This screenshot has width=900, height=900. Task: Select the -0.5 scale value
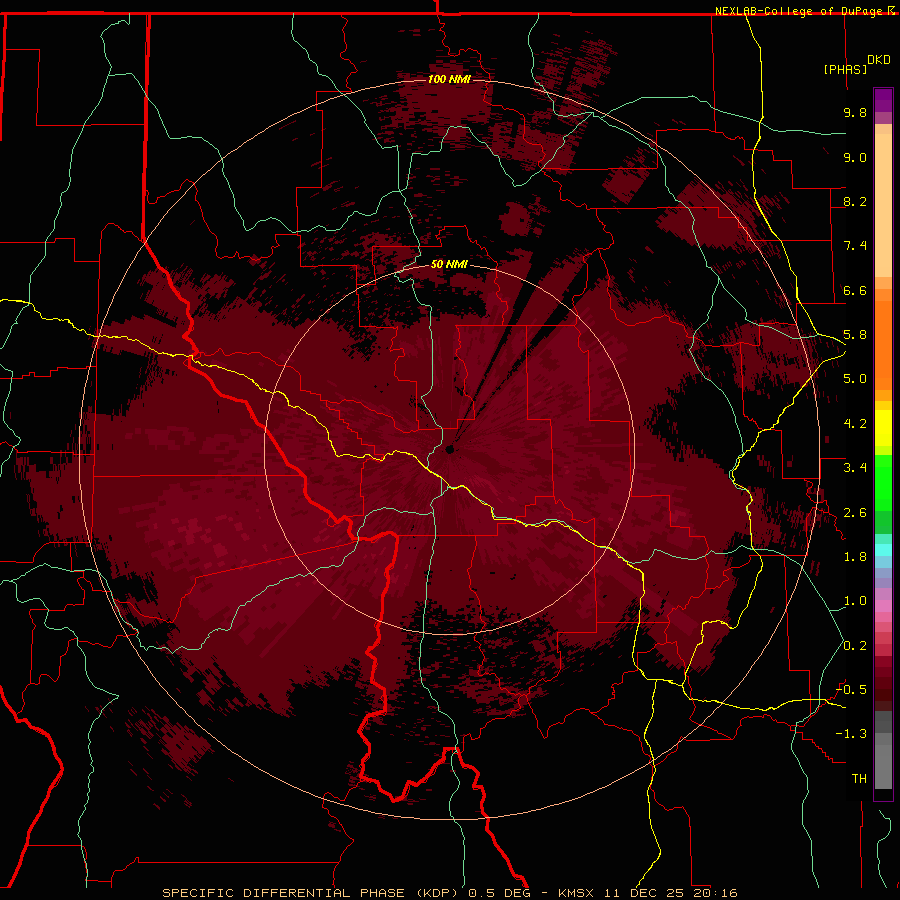[x=852, y=690]
